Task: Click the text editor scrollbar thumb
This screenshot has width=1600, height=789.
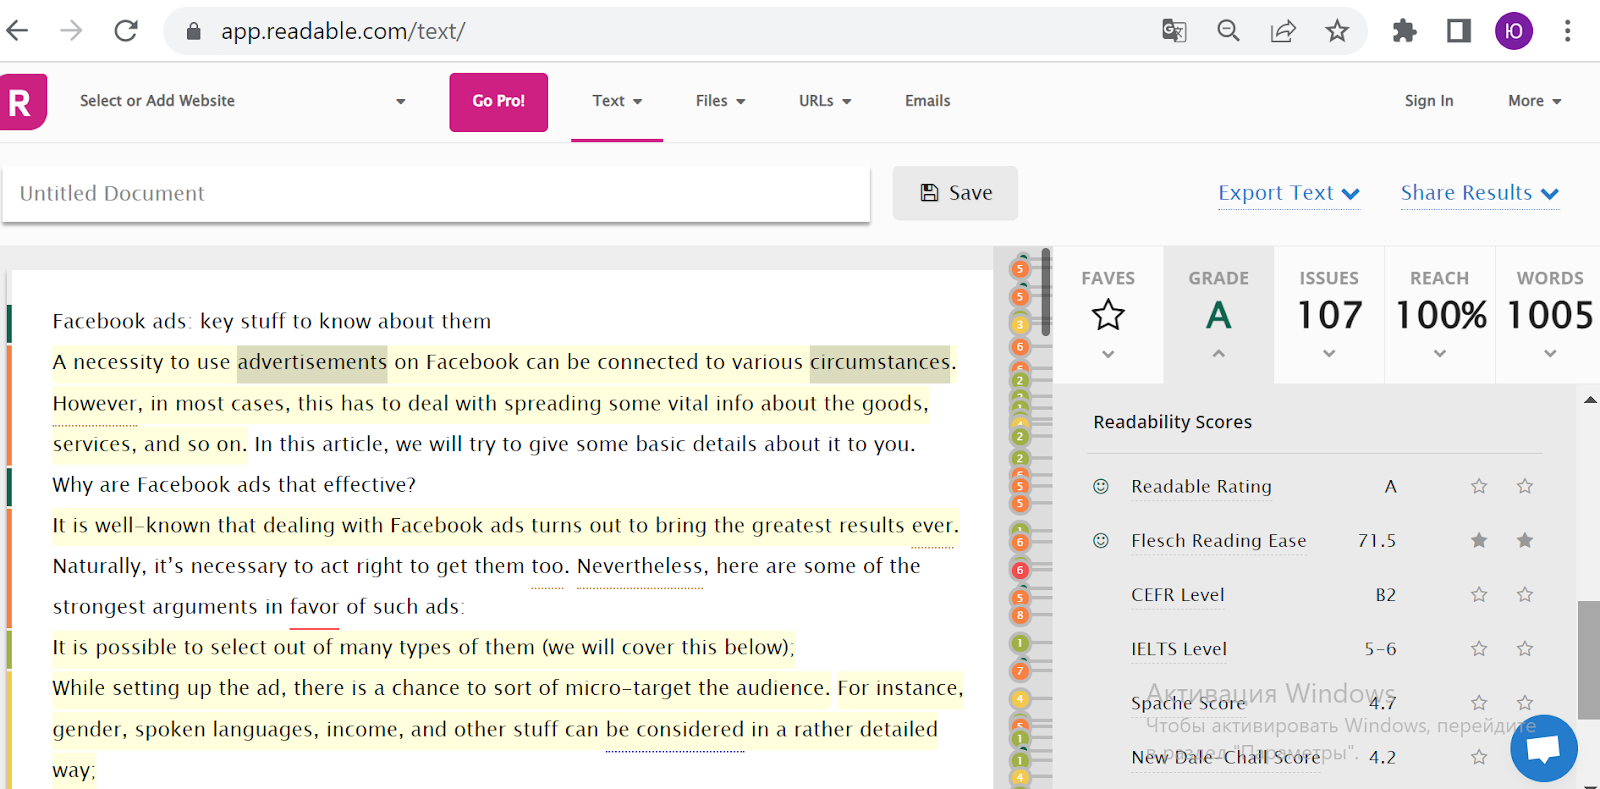Action: tap(1046, 292)
